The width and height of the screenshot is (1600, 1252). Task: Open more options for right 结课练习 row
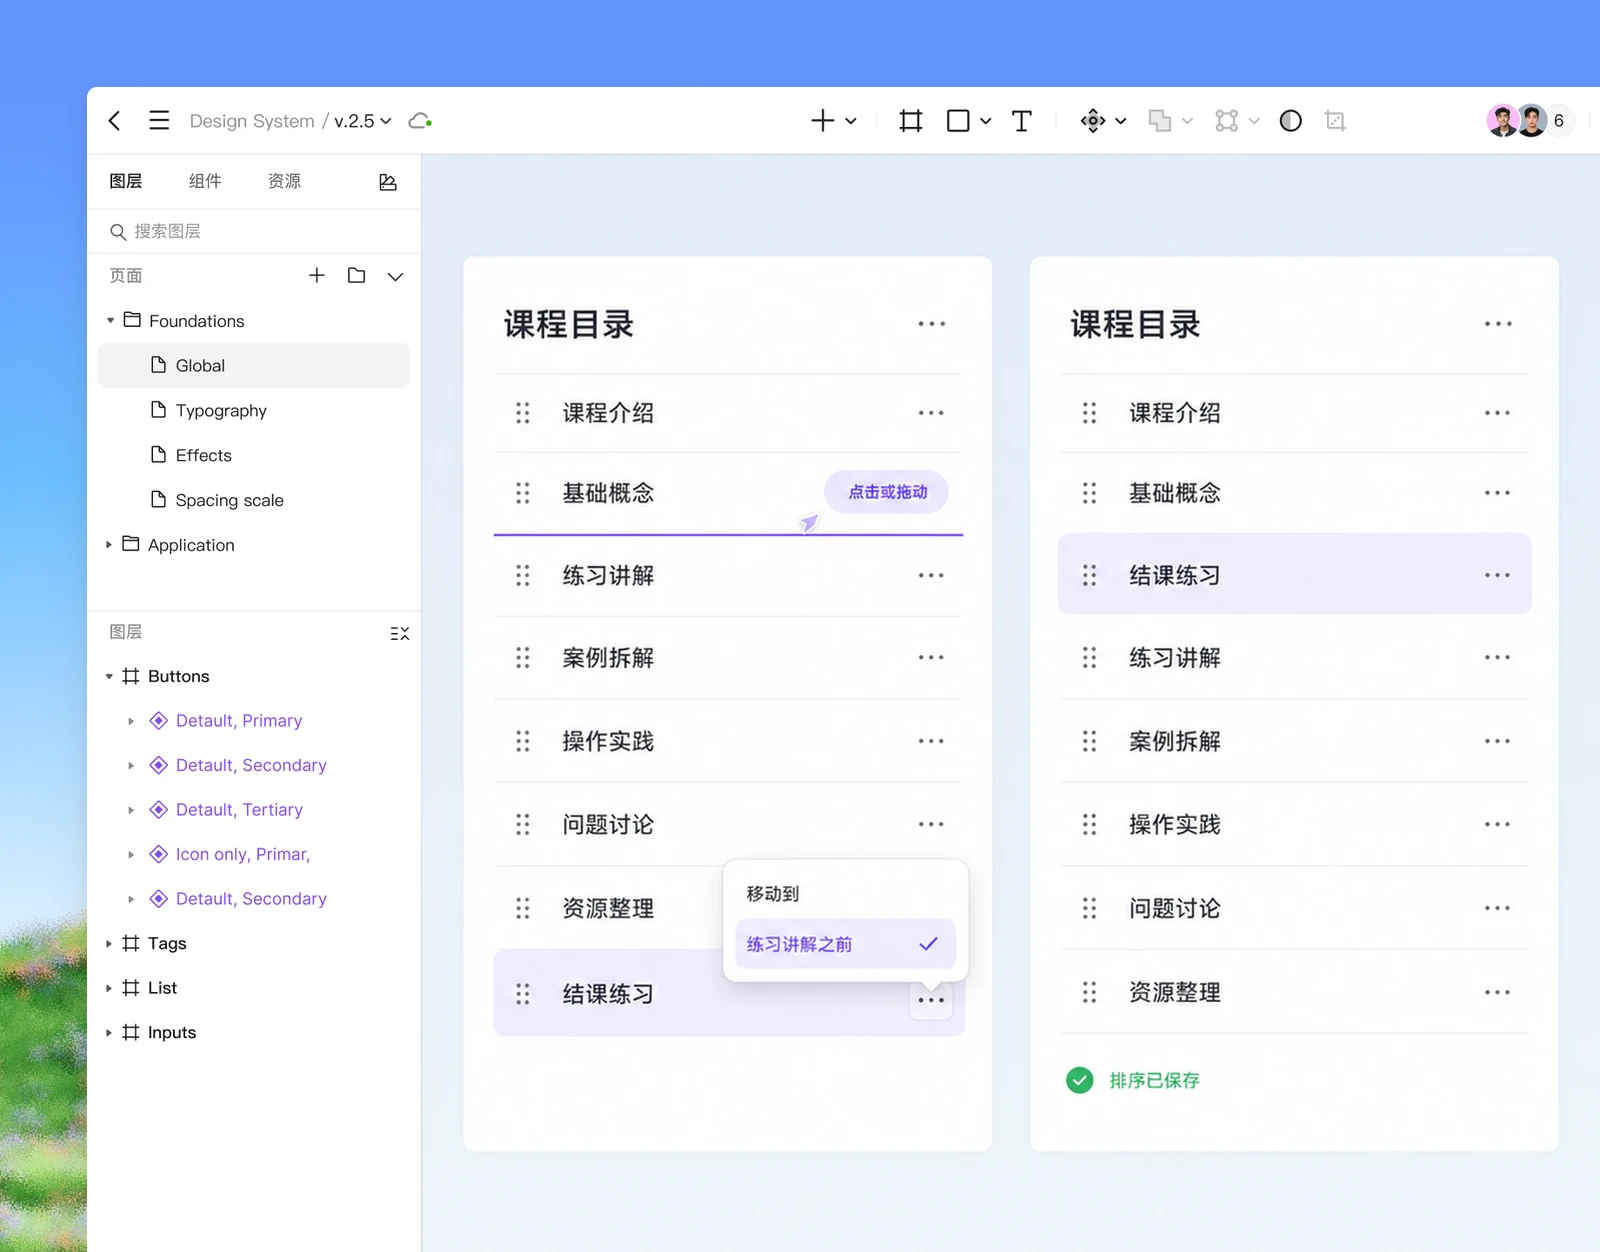(1497, 575)
